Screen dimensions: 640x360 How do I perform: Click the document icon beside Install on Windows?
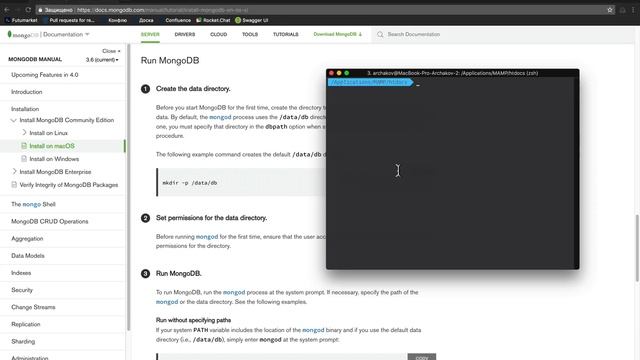click(x=24, y=159)
